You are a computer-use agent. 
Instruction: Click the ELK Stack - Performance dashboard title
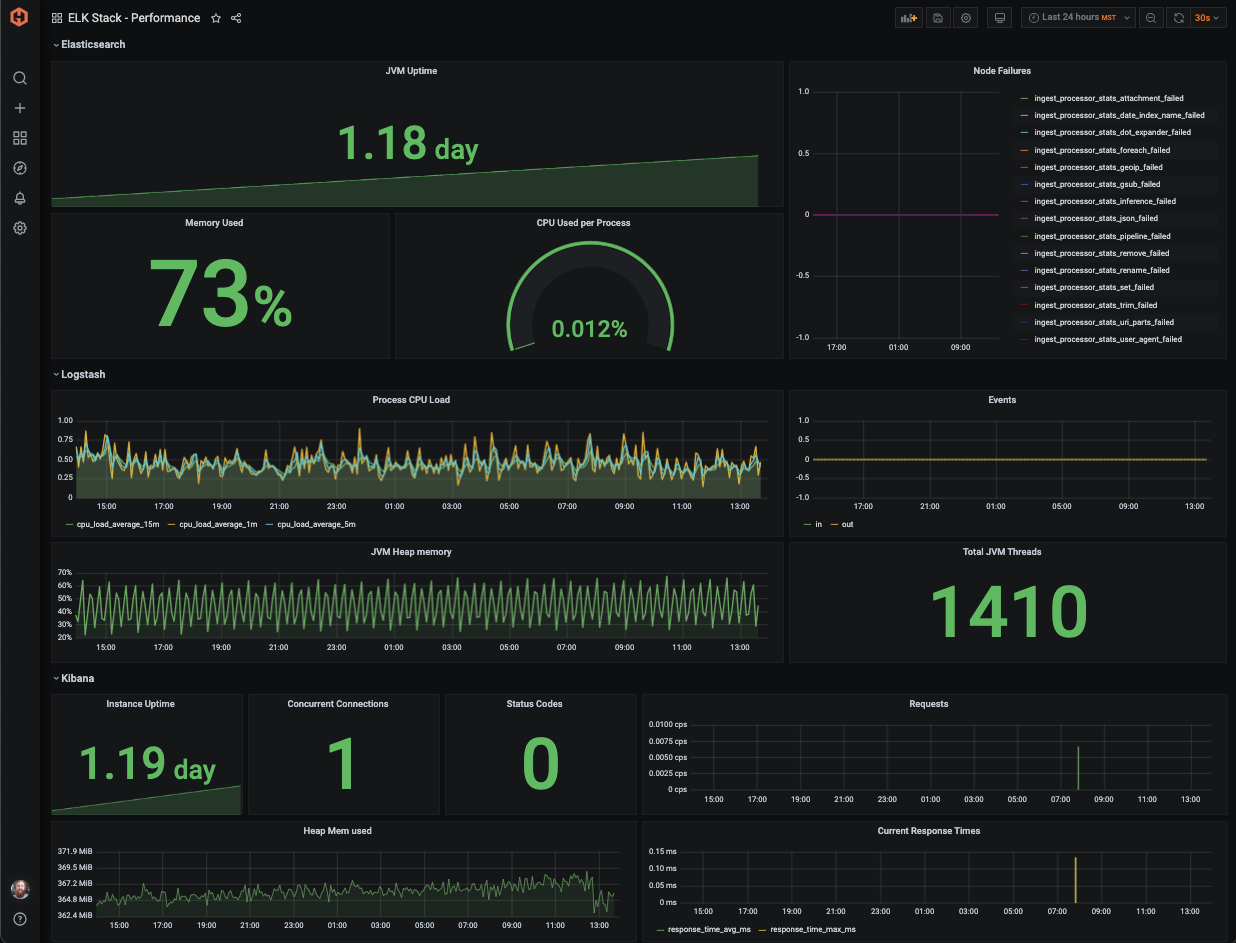(134, 18)
